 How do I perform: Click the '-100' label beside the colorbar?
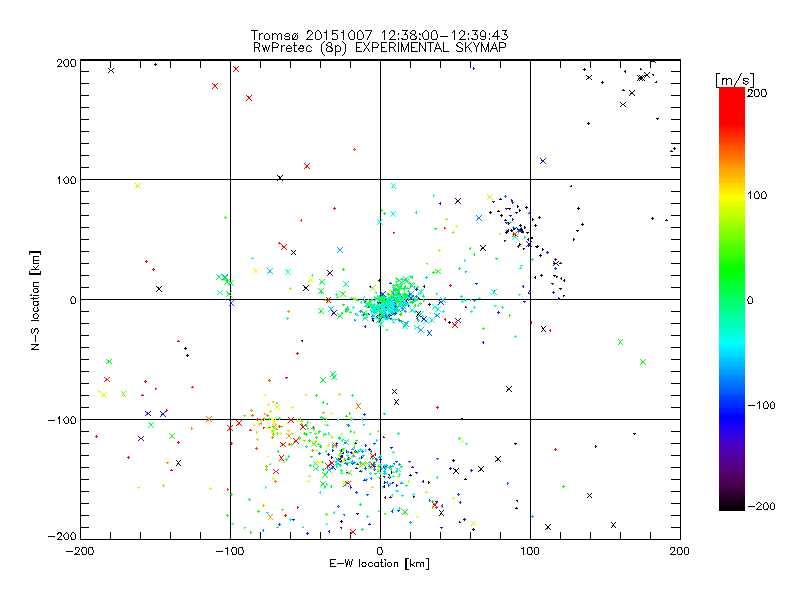[761, 406]
